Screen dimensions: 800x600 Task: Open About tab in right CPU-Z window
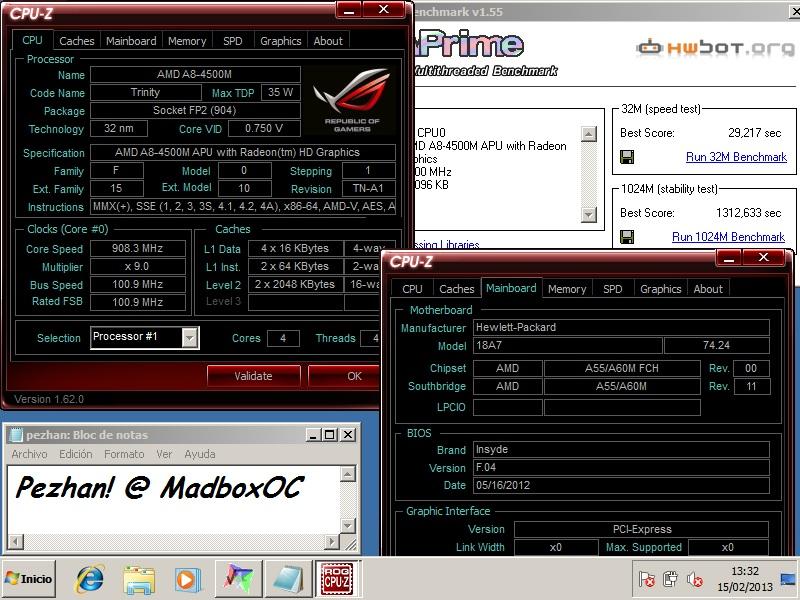pyautogui.click(x=708, y=289)
